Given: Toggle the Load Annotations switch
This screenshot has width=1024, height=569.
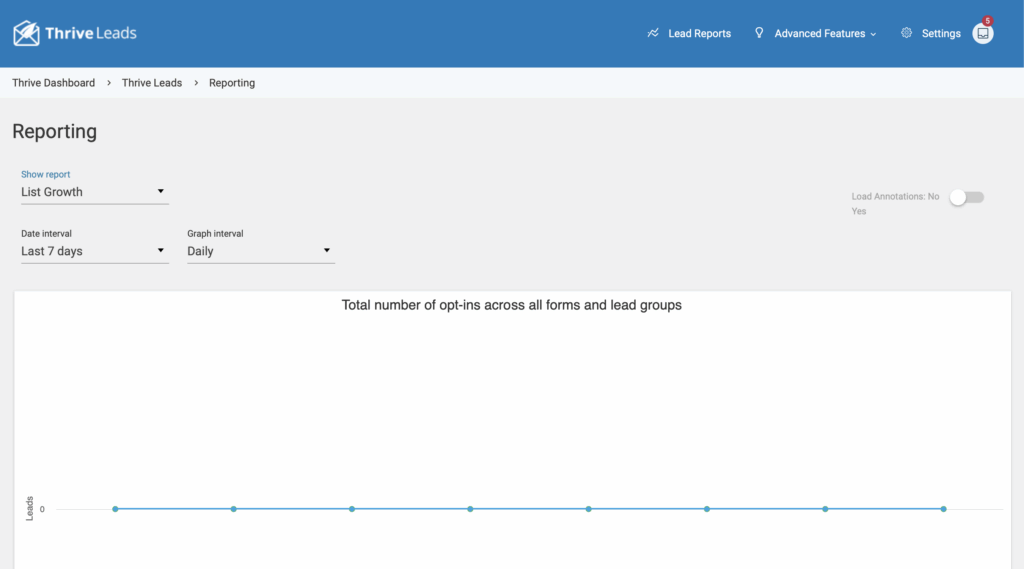Looking at the screenshot, I should [966, 197].
